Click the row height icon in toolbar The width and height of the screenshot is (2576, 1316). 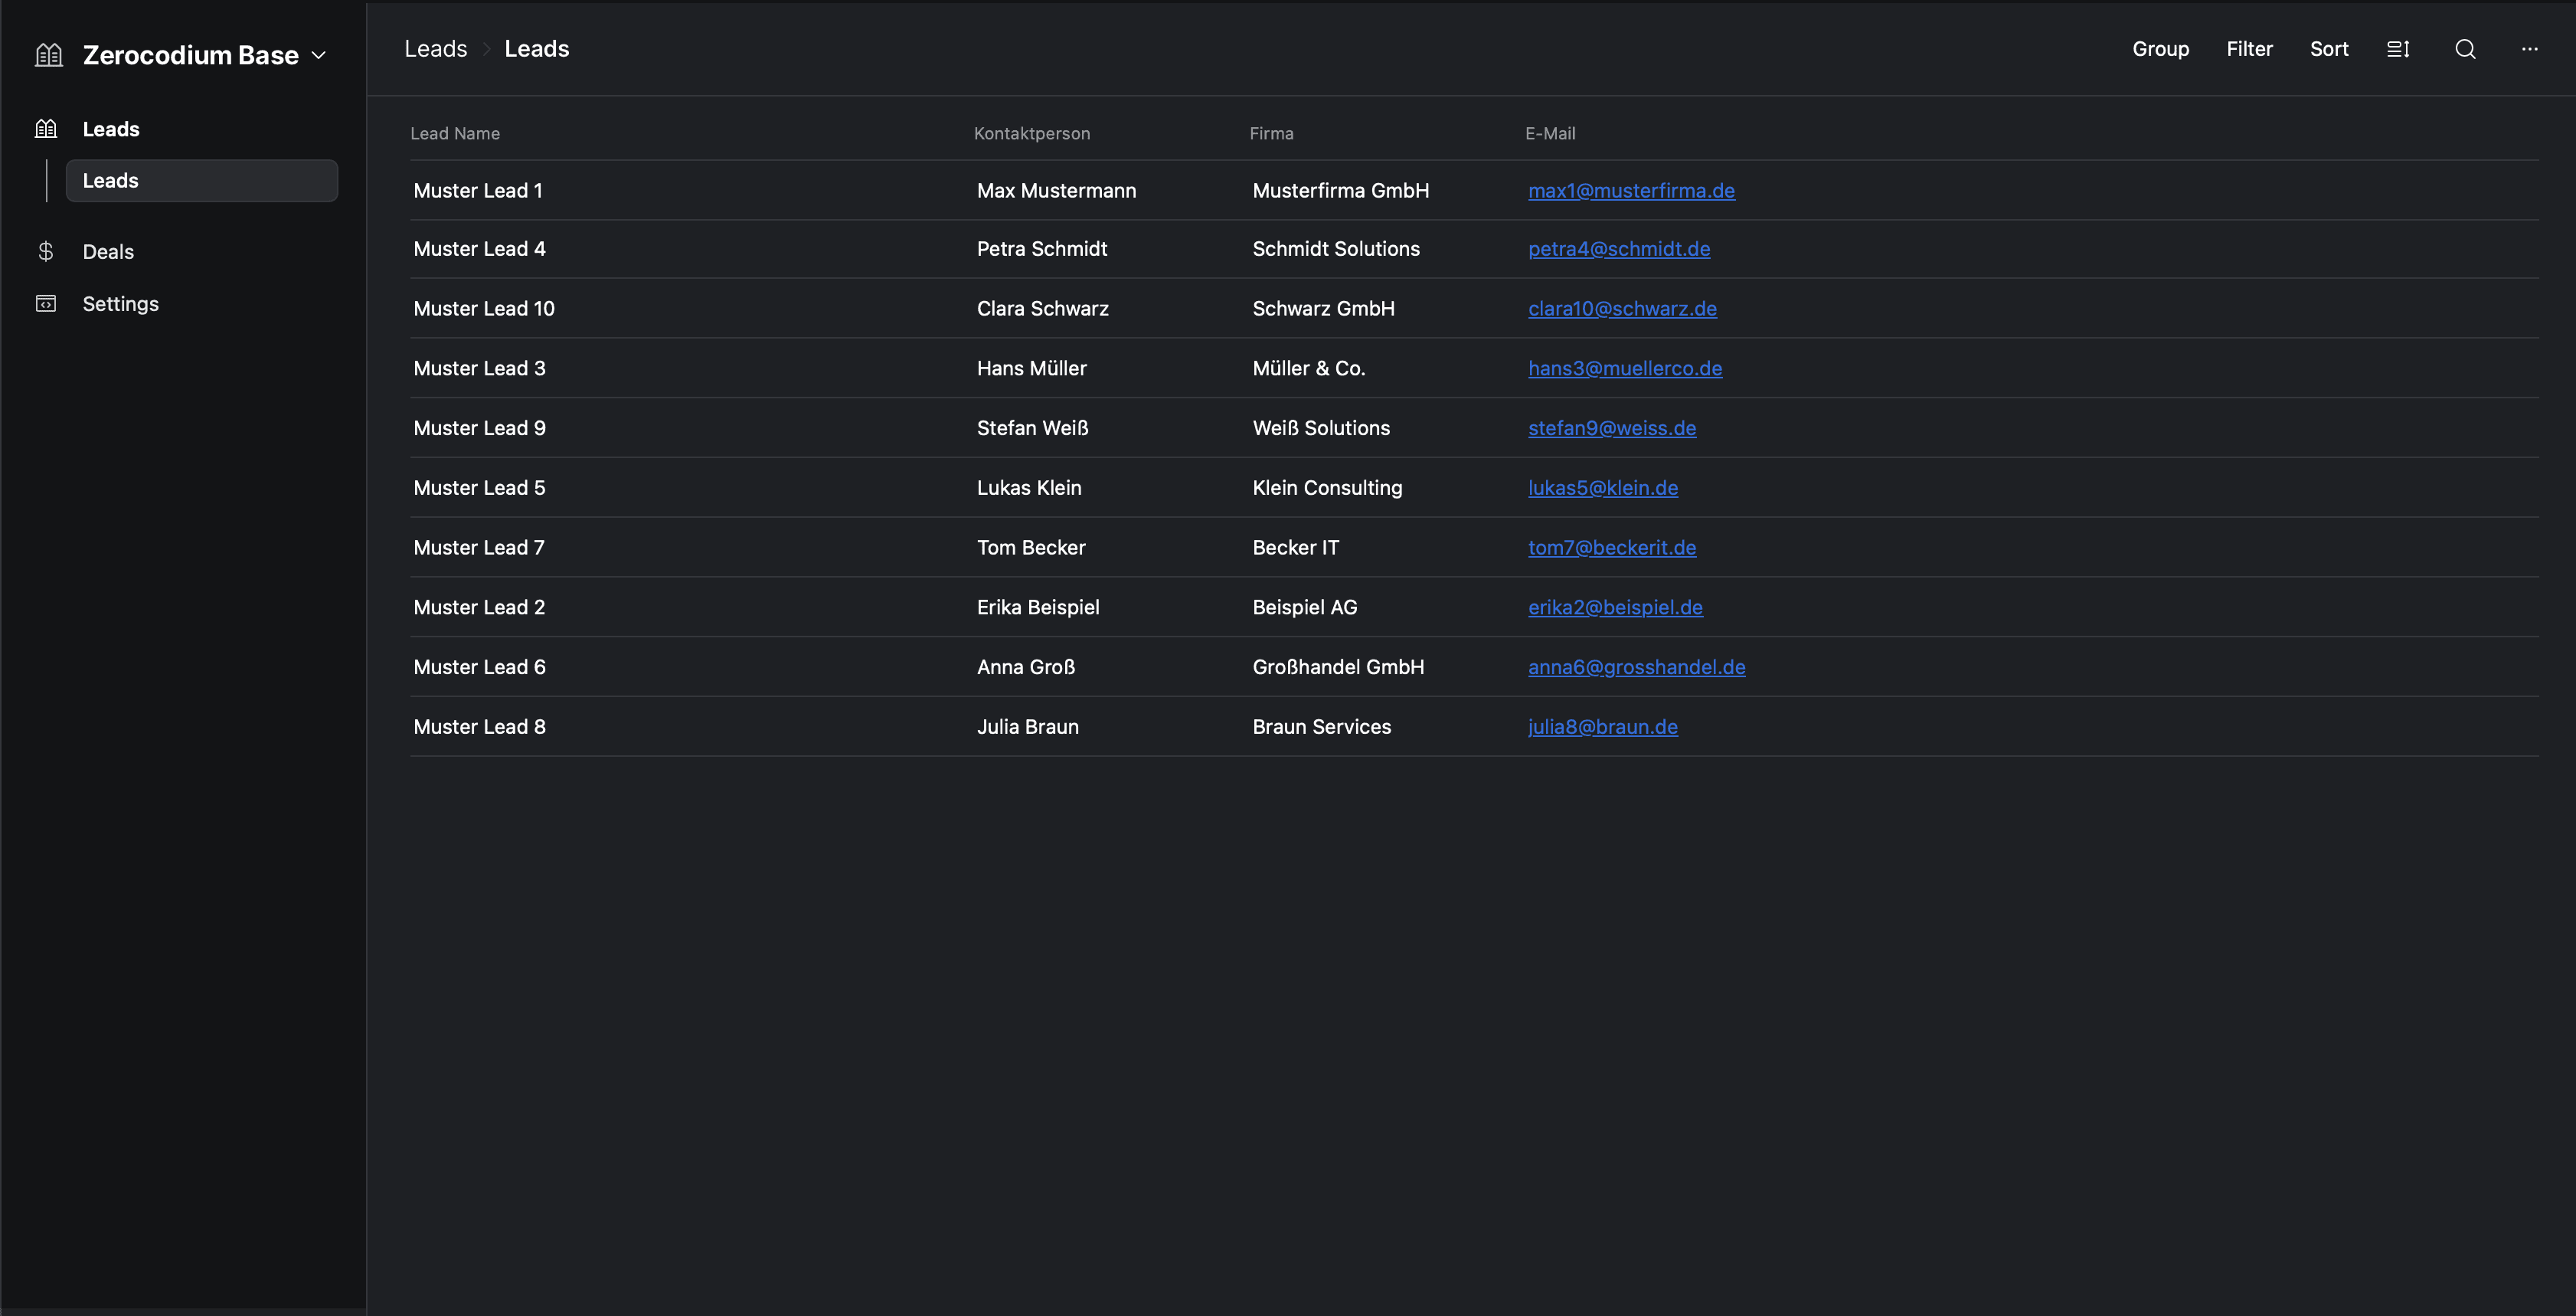pos(2398,49)
